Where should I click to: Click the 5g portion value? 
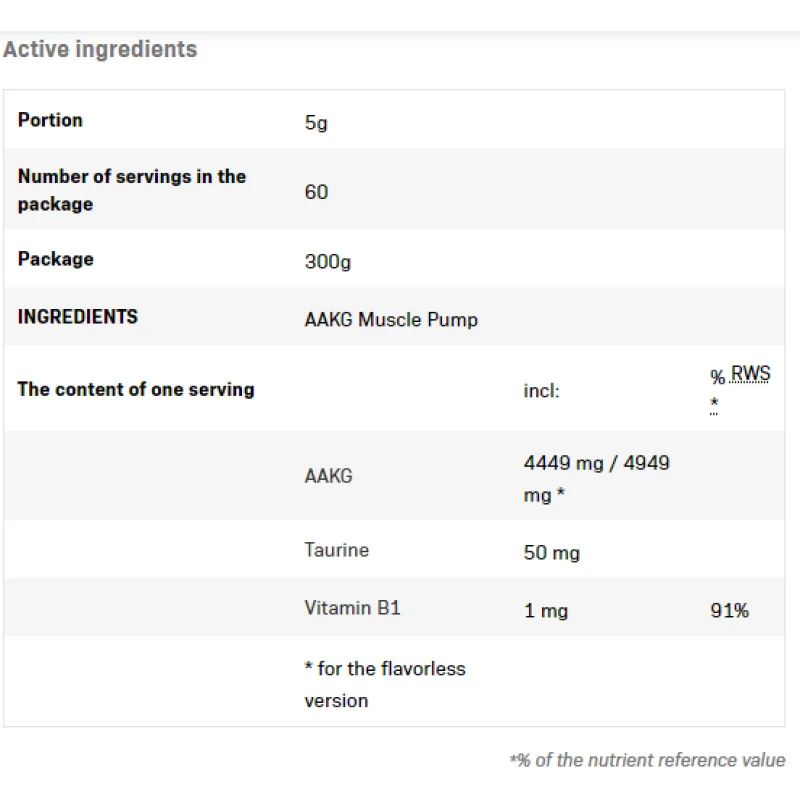[316, 124]
